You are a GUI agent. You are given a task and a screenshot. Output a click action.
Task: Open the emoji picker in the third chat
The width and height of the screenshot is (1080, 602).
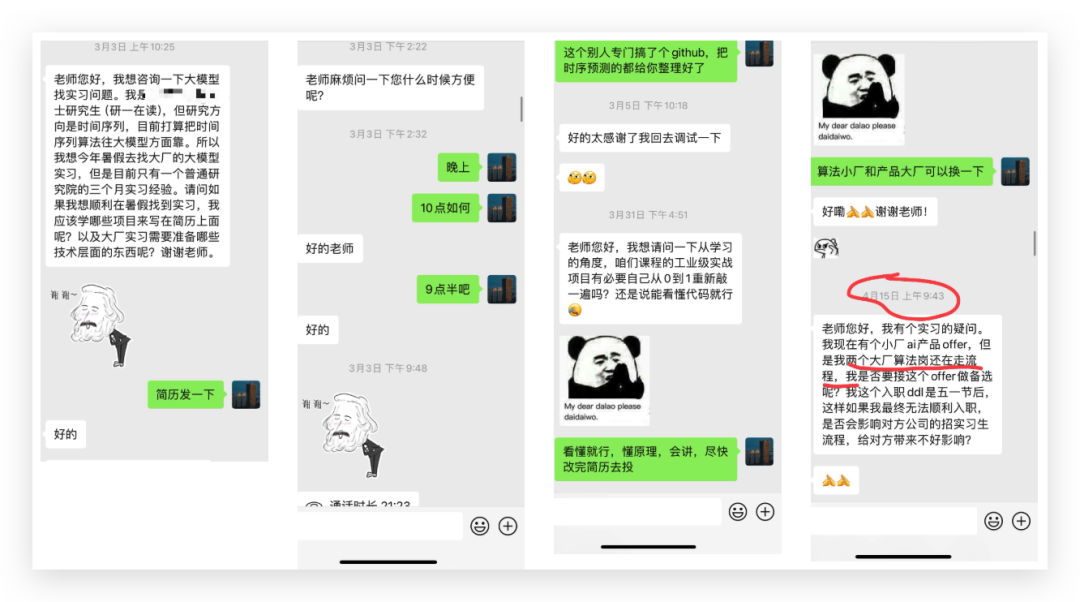tap(738, 512)
